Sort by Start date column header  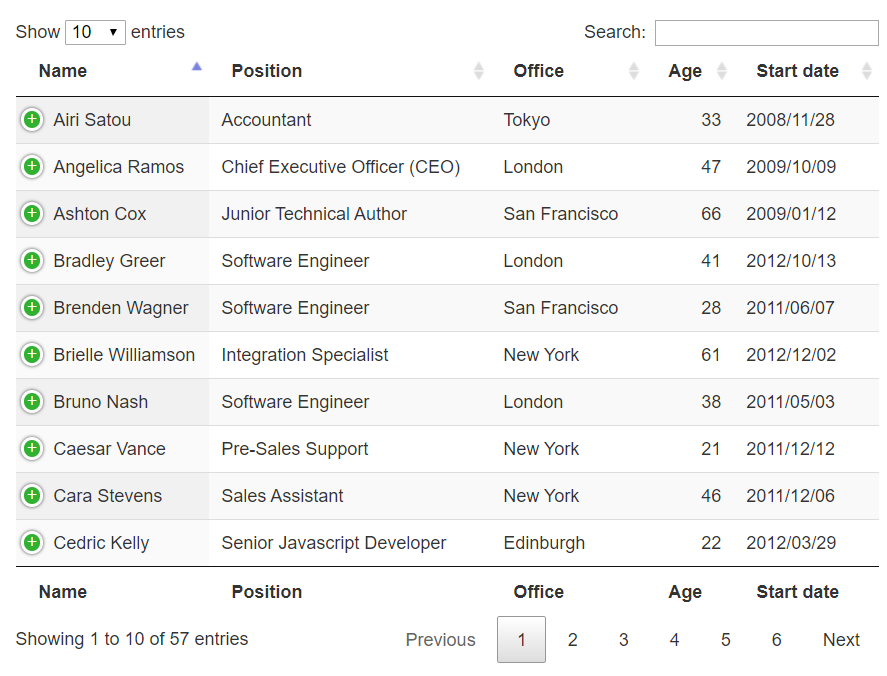click(797, 71)
